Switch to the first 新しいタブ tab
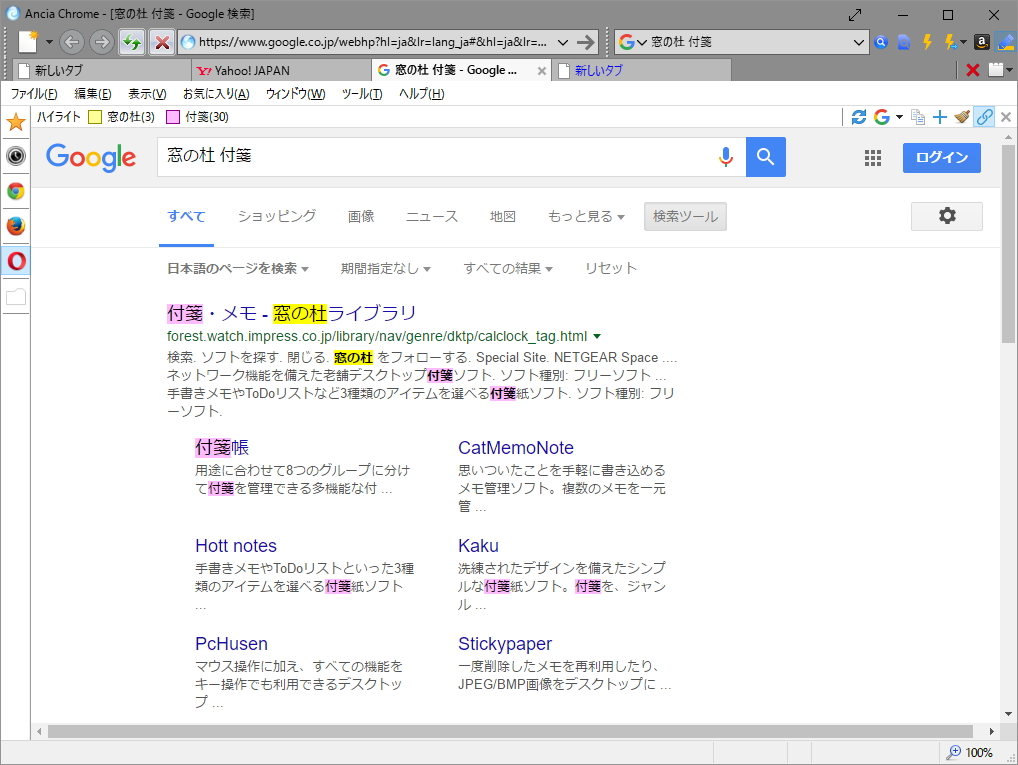The image size is (1018, 765). pos(102,70)
